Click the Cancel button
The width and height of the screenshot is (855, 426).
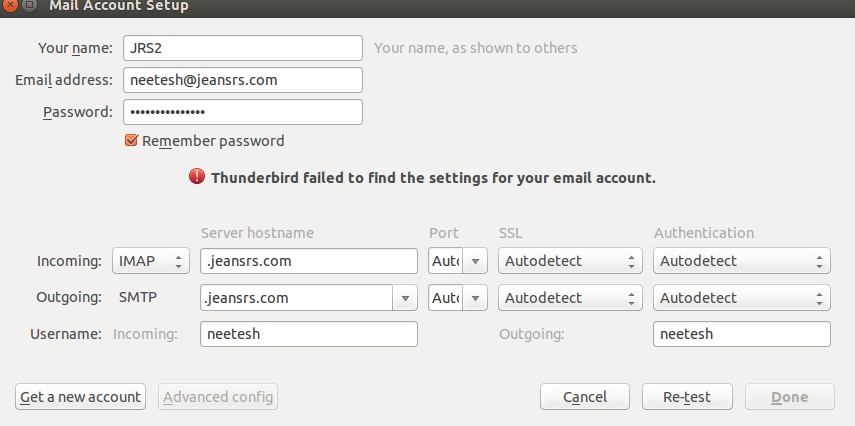585,397
